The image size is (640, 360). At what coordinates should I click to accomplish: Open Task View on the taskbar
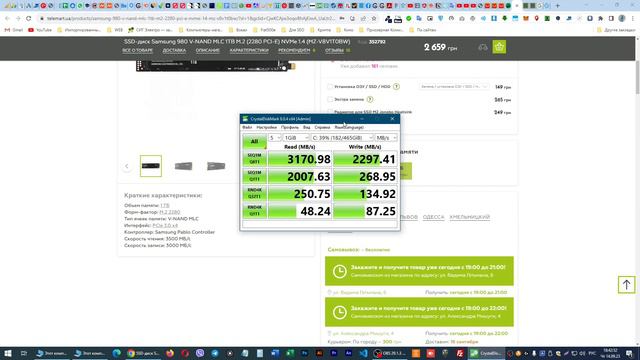[24, 353]
